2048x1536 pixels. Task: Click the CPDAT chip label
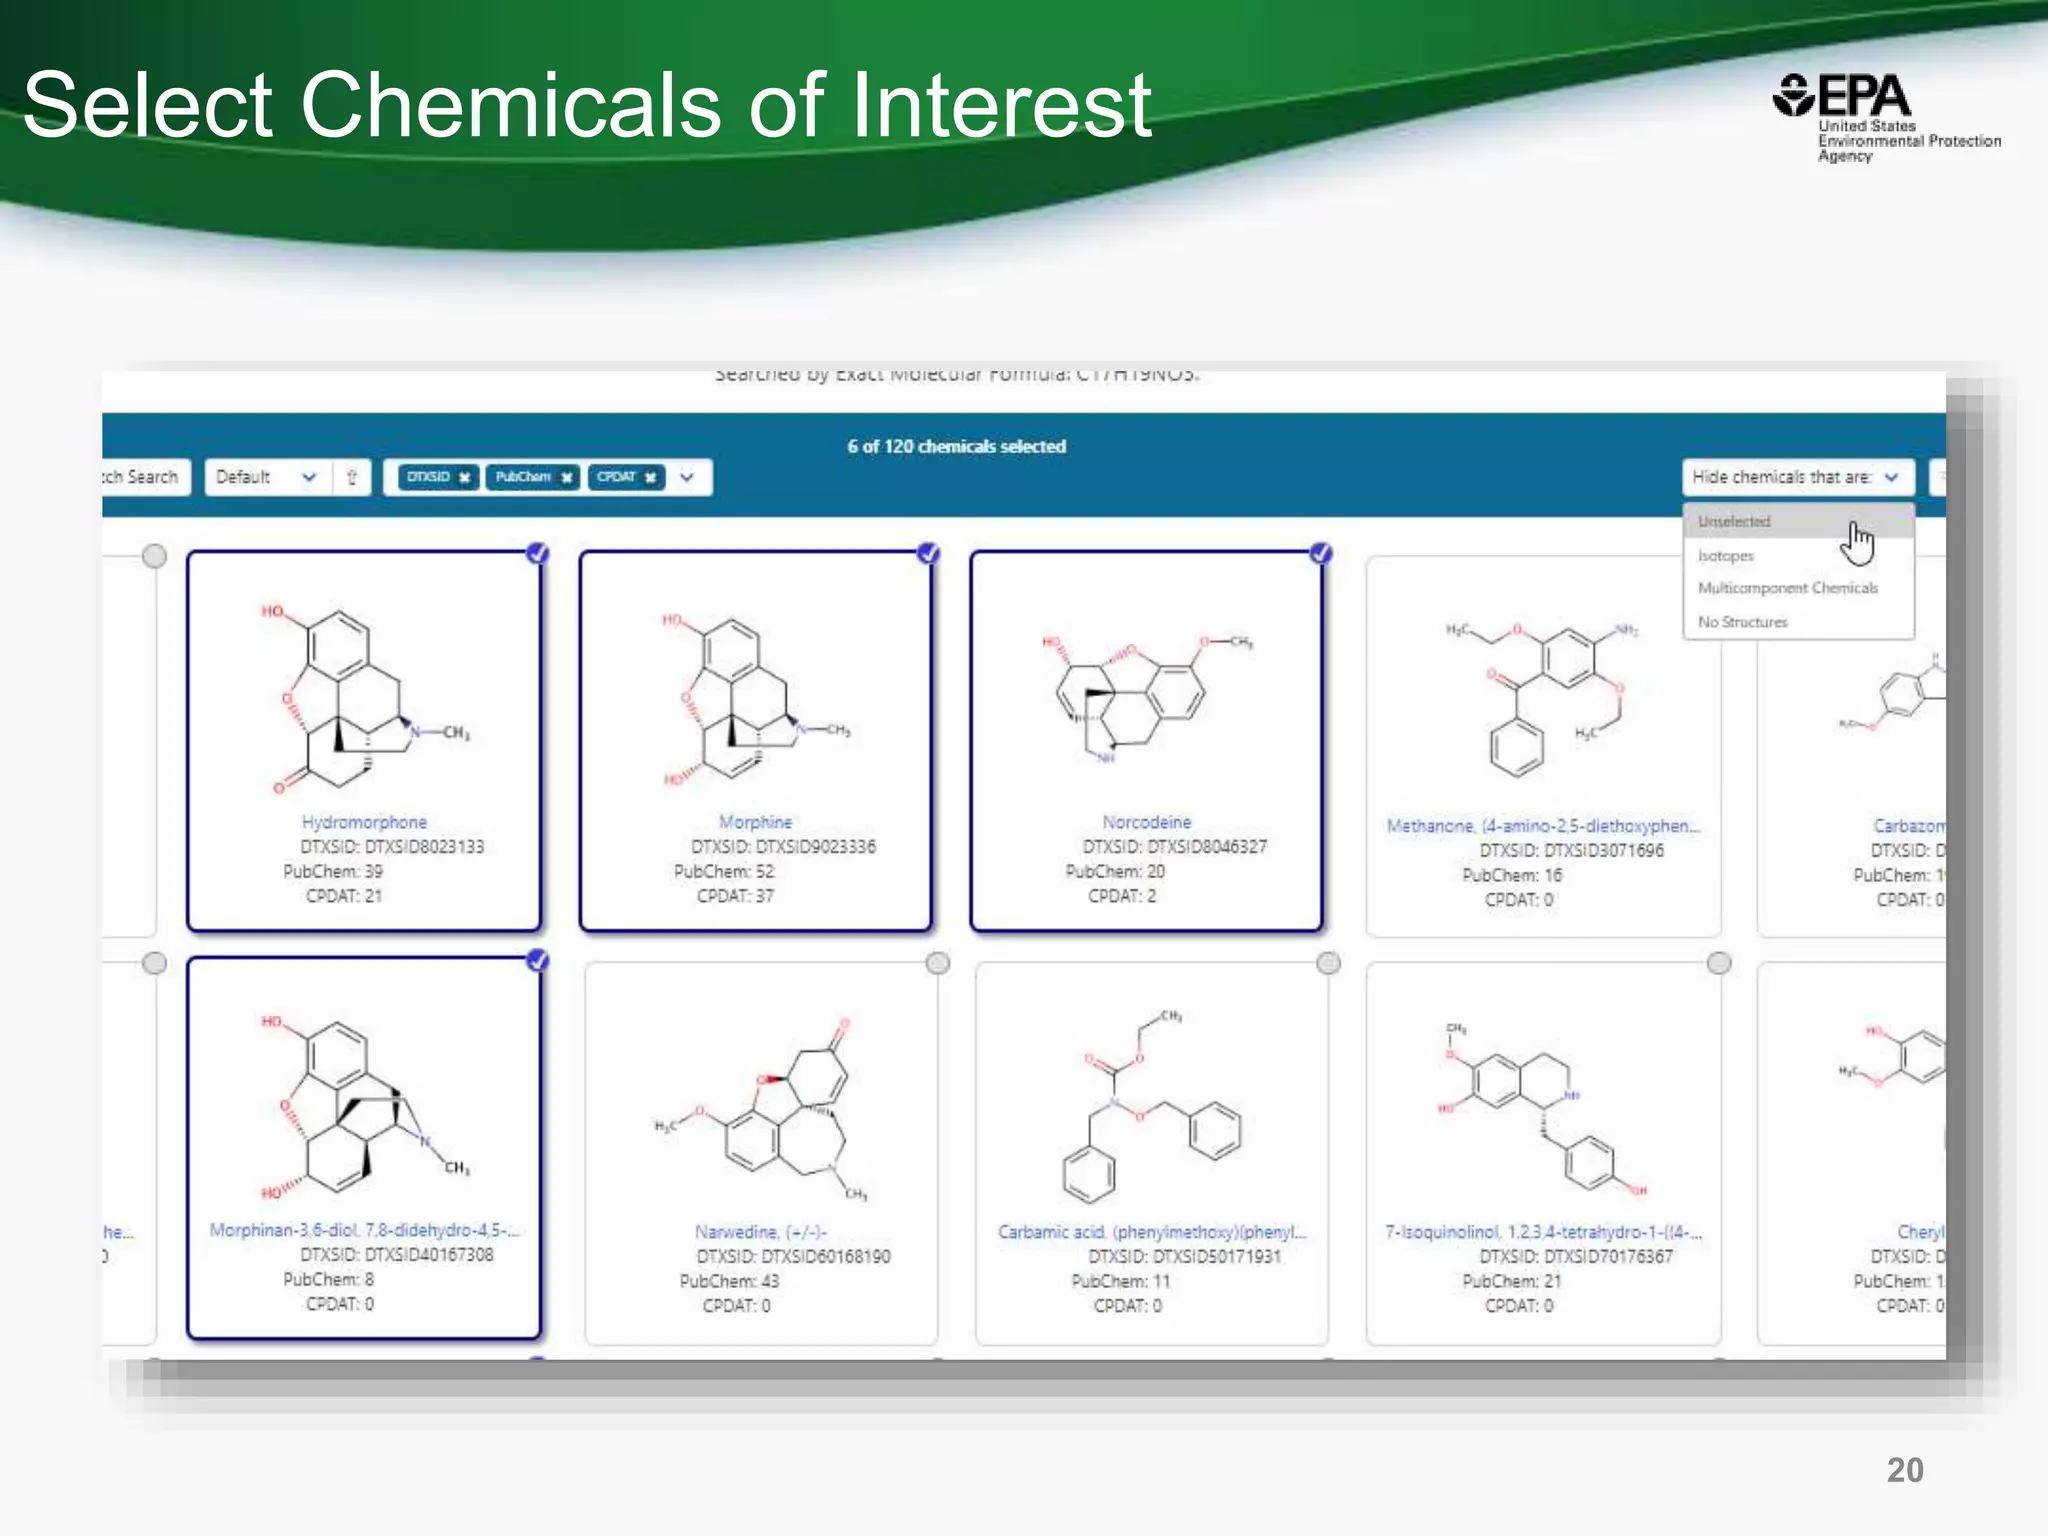[616, 477]
